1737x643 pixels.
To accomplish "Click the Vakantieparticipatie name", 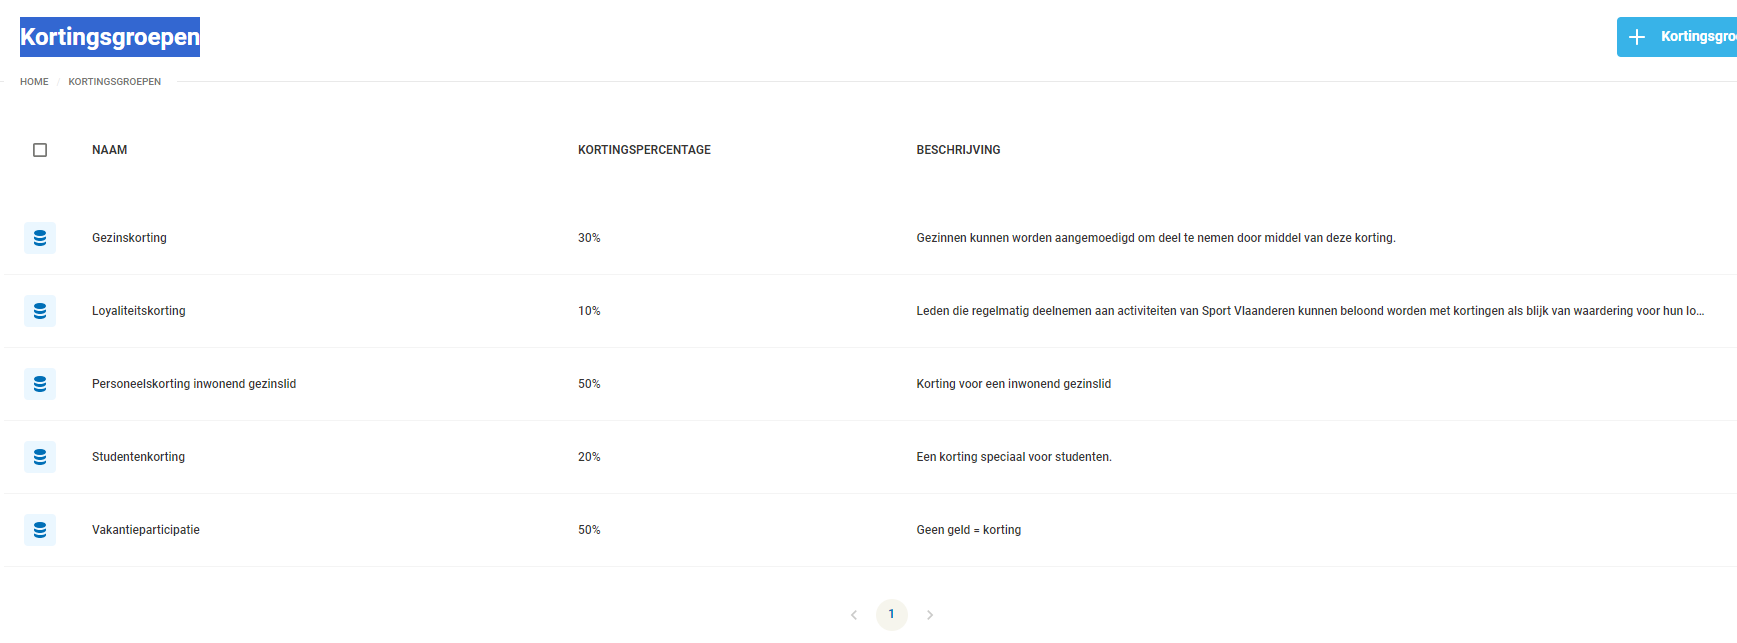I will [145, 530].
